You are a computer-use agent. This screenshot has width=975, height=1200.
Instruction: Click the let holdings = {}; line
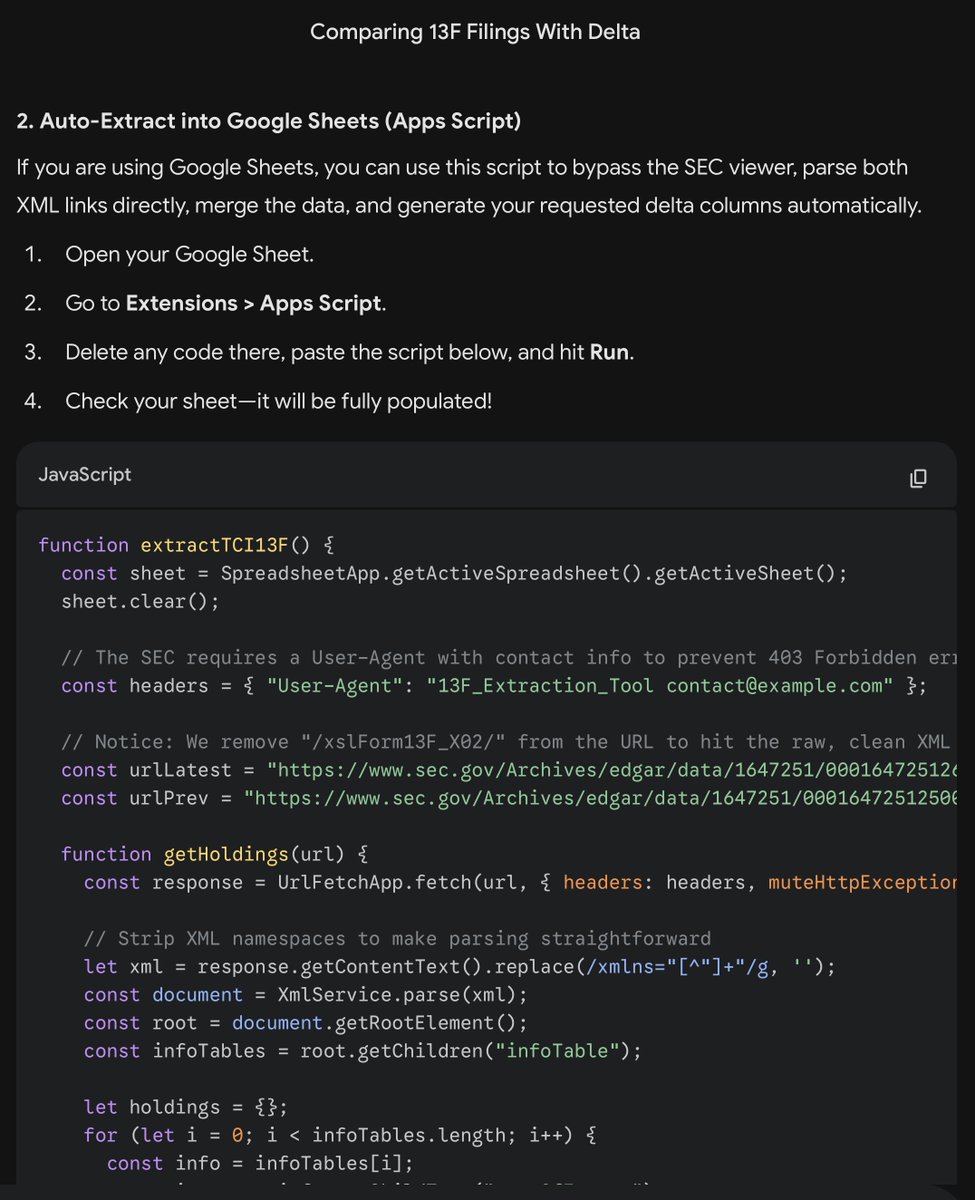186,1107
